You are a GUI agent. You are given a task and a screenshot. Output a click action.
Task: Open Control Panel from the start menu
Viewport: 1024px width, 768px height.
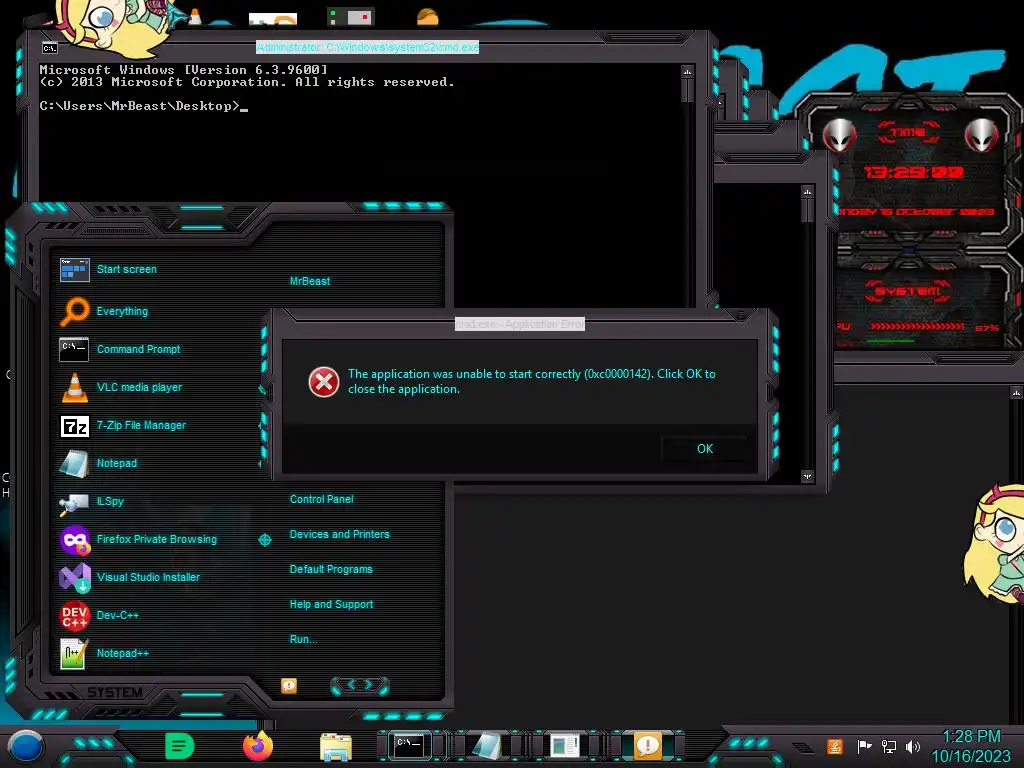[x=321, y=499]
